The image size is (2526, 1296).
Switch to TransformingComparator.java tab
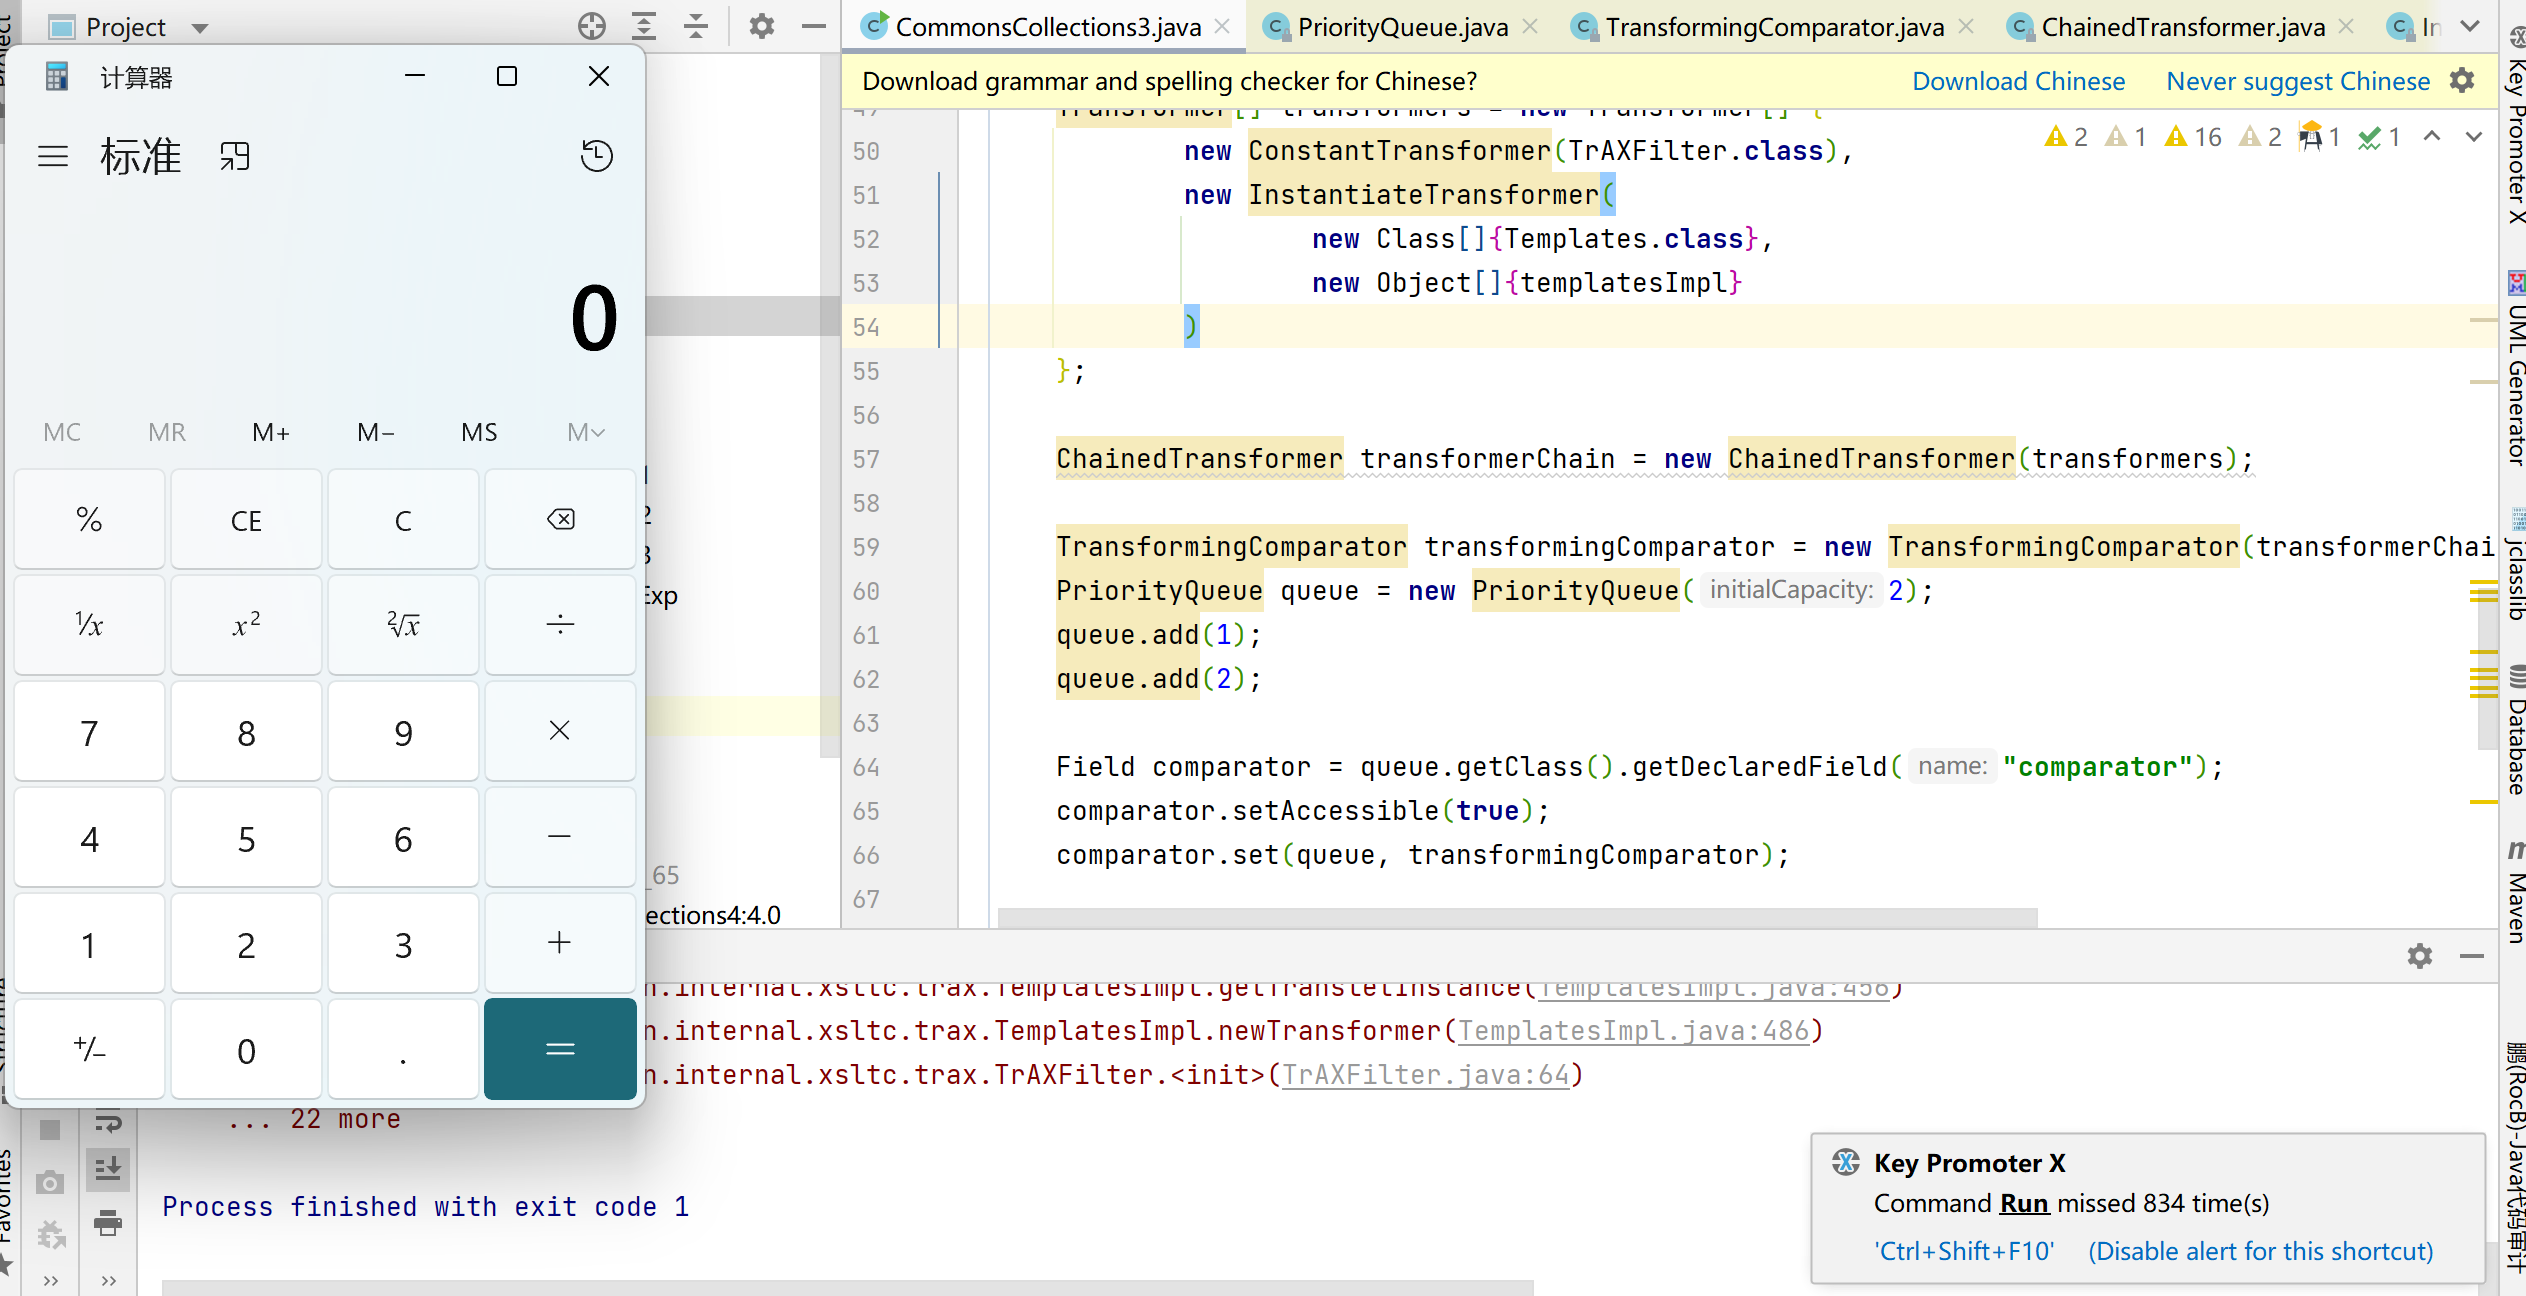point(1774,27)
